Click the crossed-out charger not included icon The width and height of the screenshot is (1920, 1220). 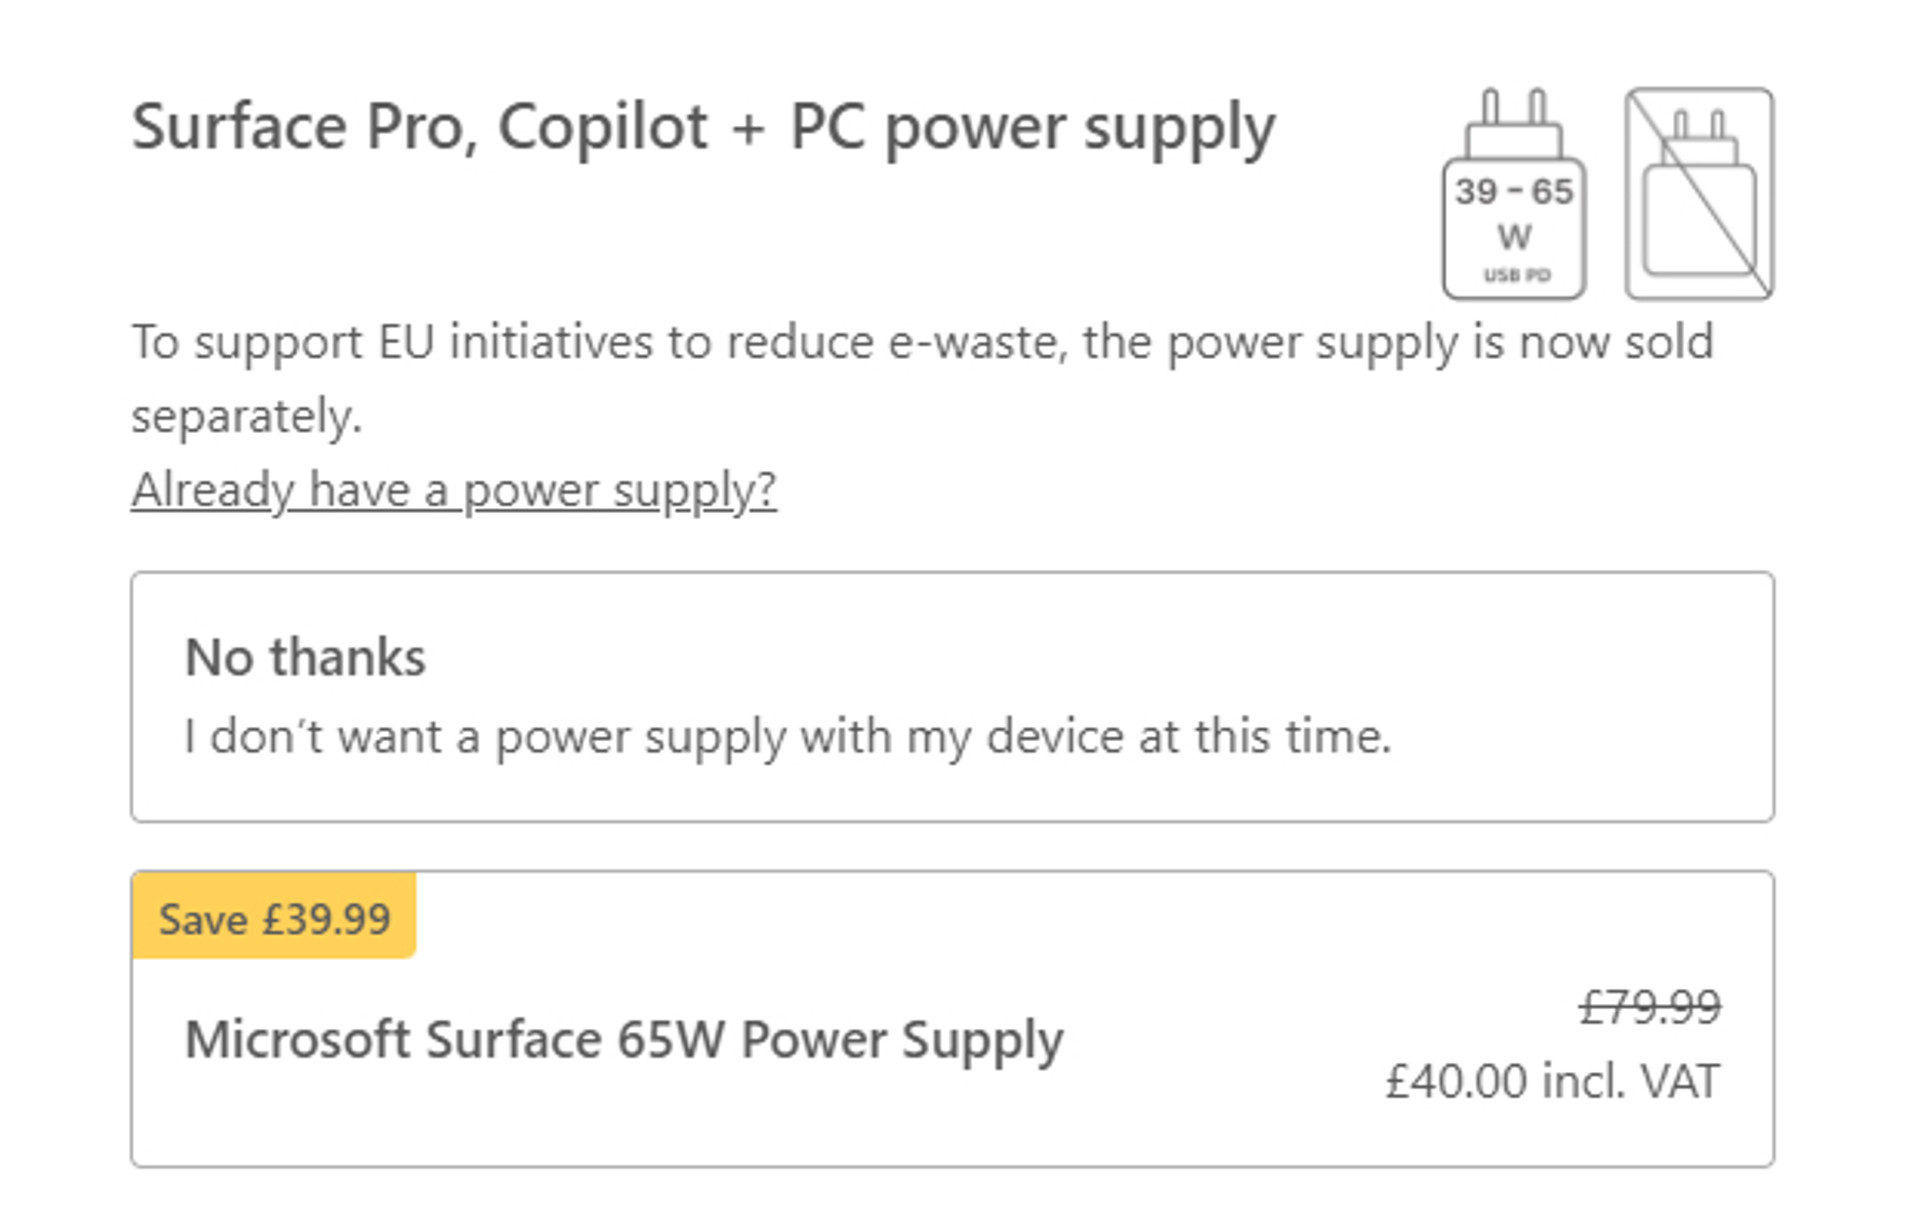coord(1700,194)
